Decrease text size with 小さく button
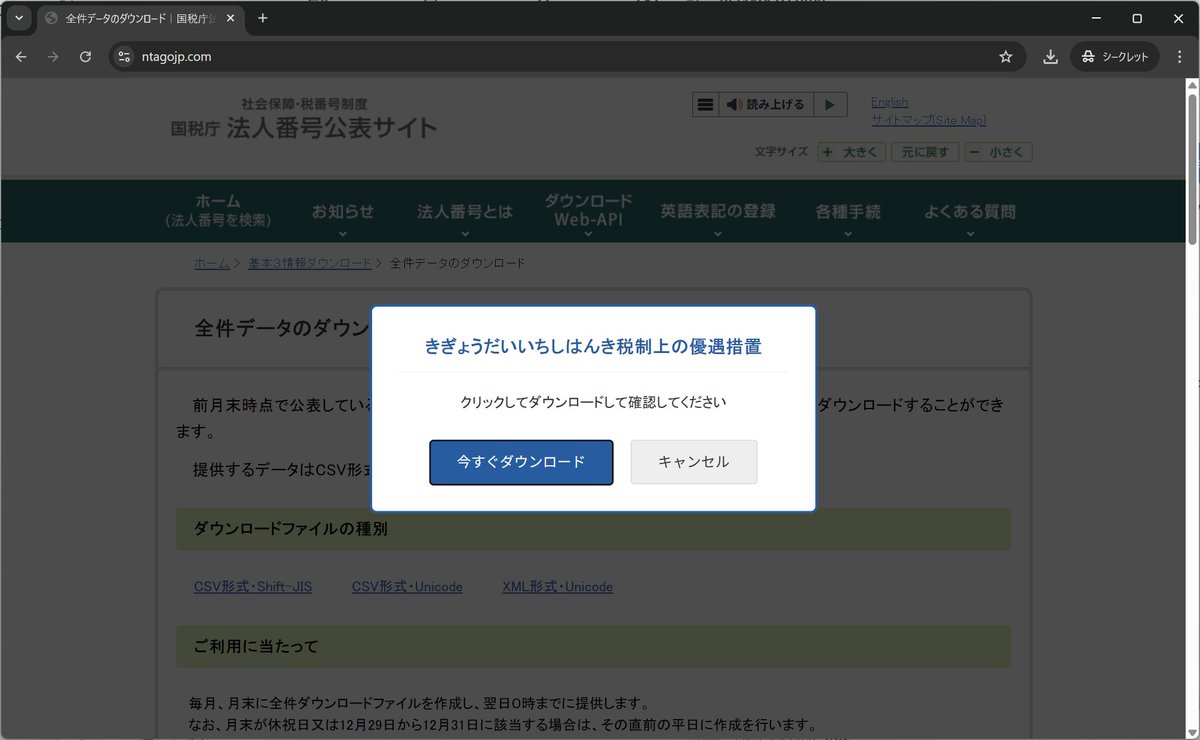 click(x=998, y=152)
